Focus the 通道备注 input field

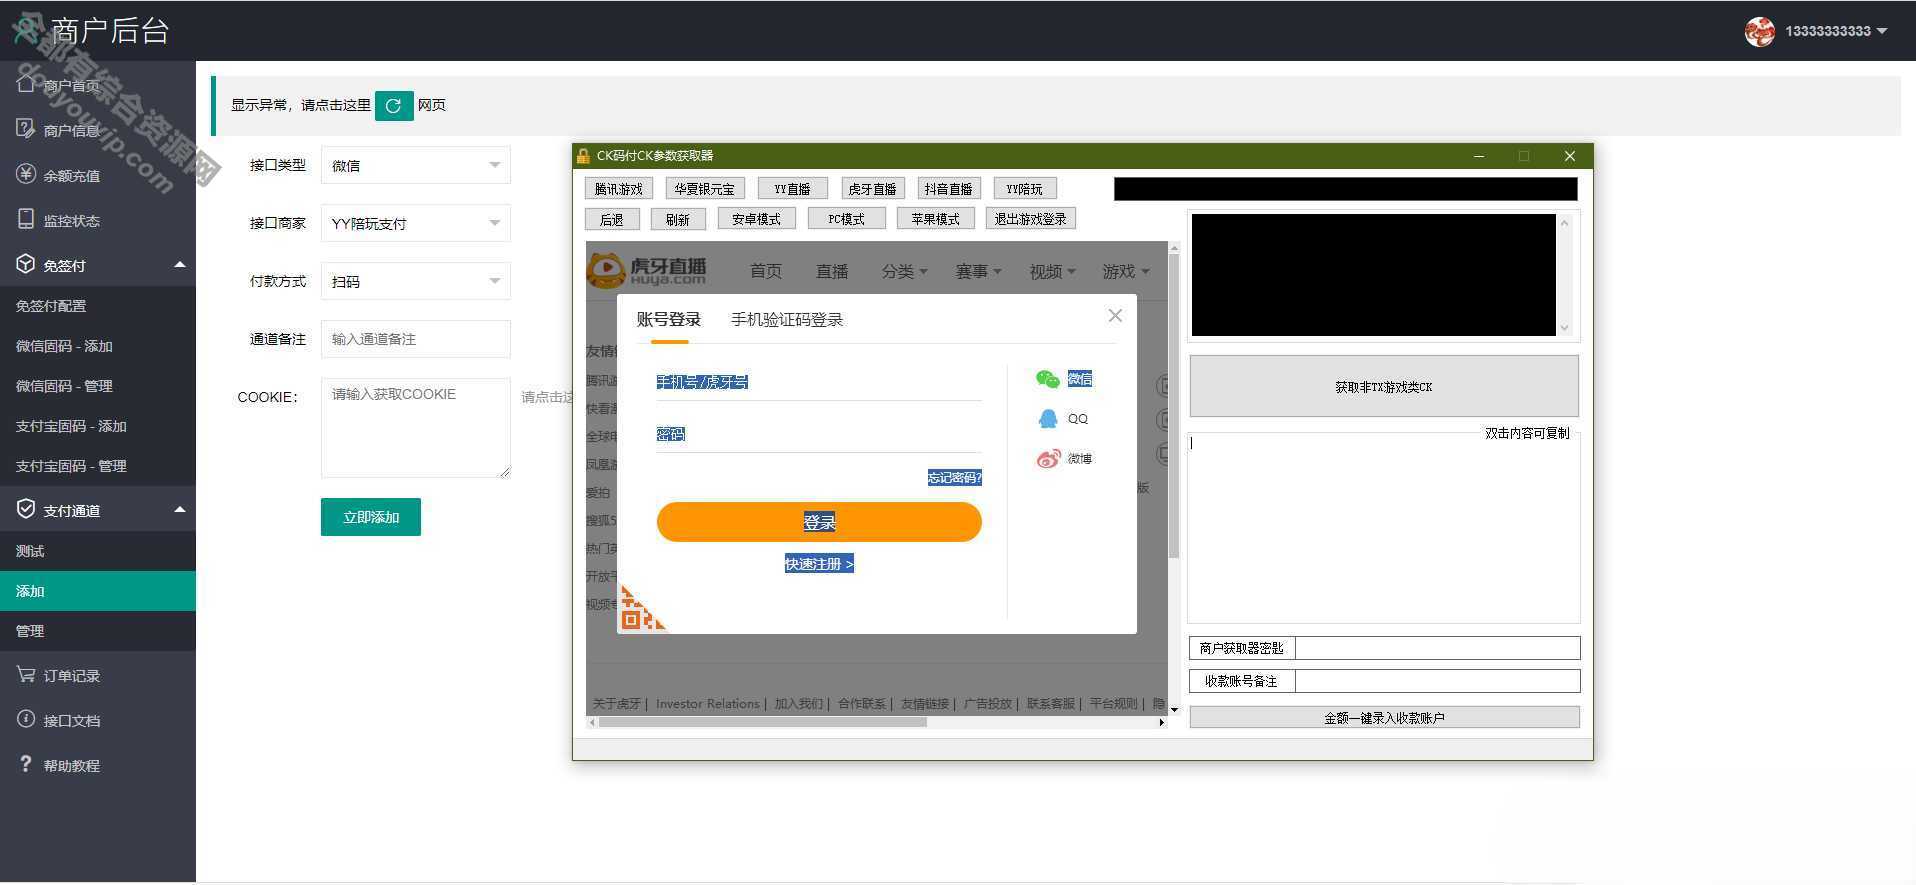pyautogui.click(x=415, y=339)
